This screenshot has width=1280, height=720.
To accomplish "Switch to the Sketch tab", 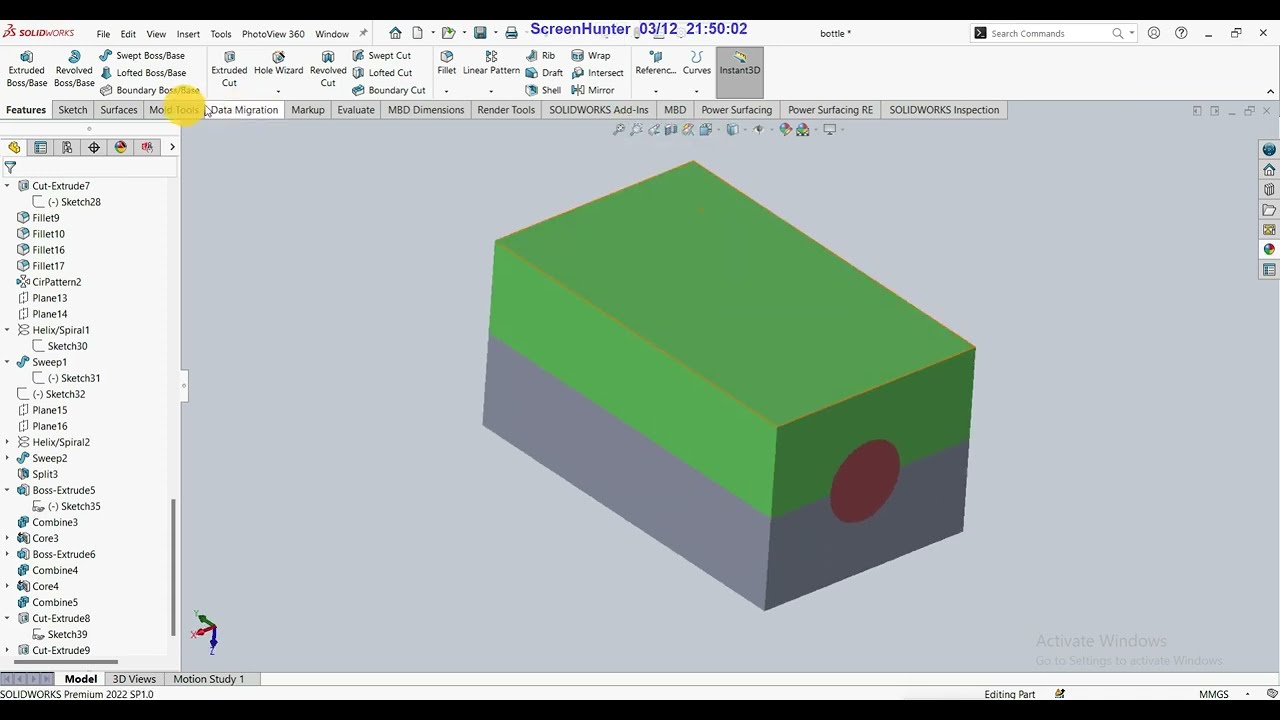I will pos(73,110).
